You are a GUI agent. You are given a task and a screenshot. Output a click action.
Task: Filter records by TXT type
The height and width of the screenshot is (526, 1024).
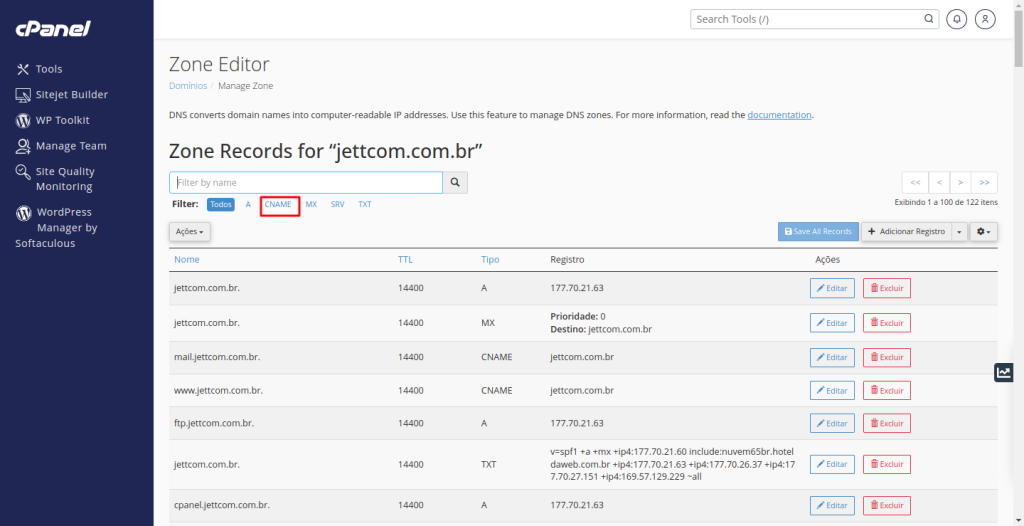click(x=365, y=204)
